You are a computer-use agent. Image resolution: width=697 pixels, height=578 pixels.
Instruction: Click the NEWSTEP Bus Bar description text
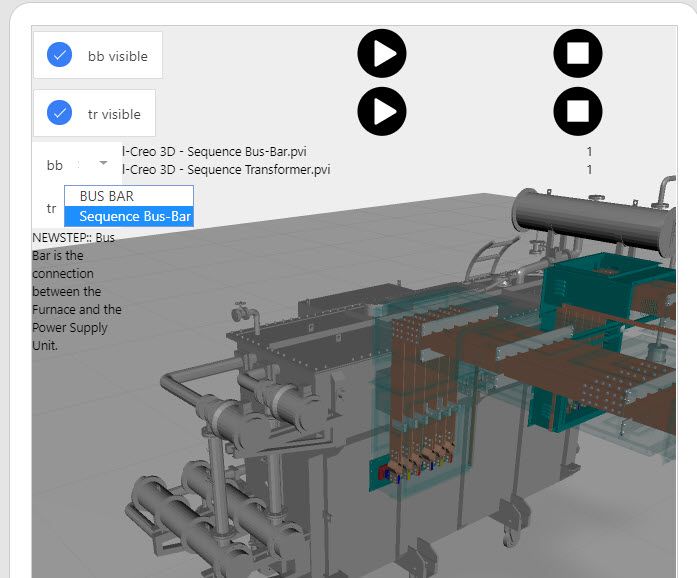click(76, 291)
